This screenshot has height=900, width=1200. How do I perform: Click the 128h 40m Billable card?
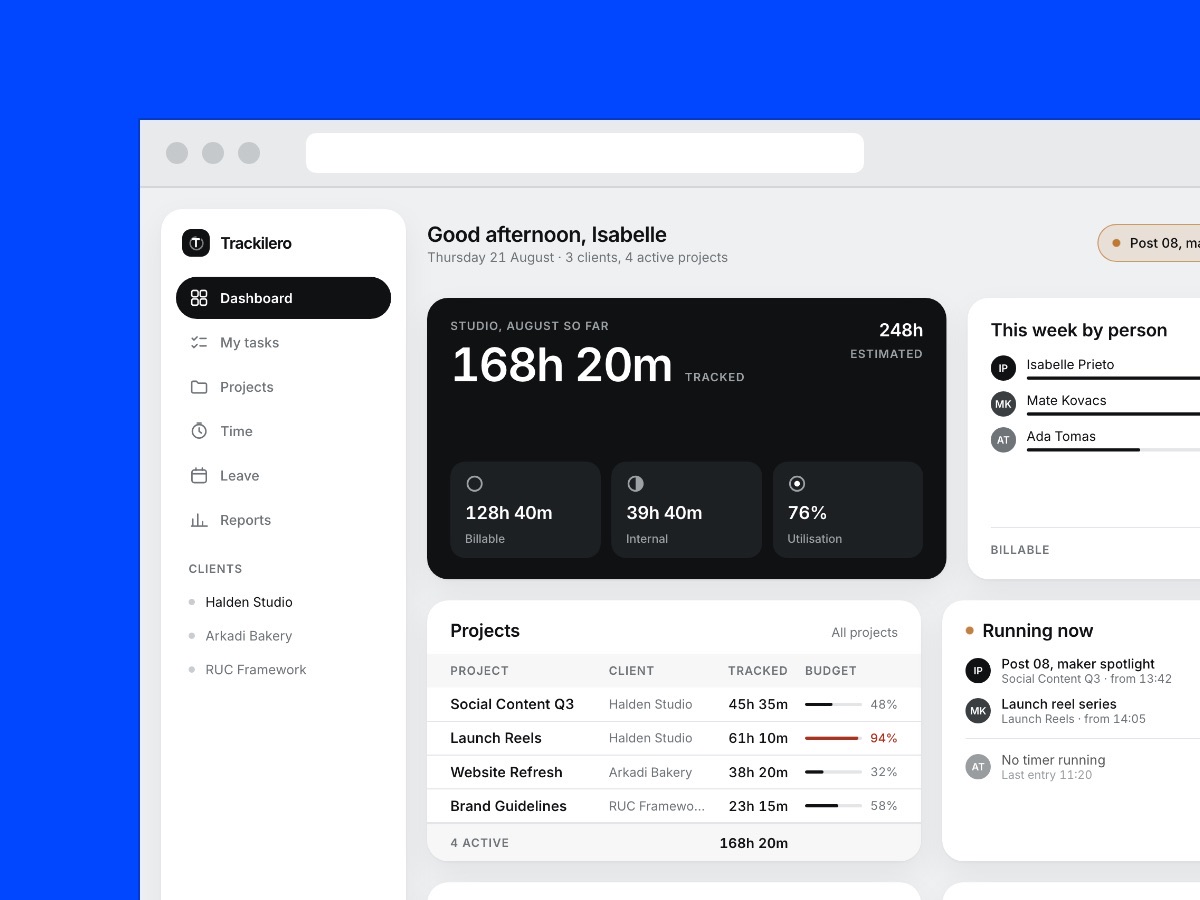[525, 510]
